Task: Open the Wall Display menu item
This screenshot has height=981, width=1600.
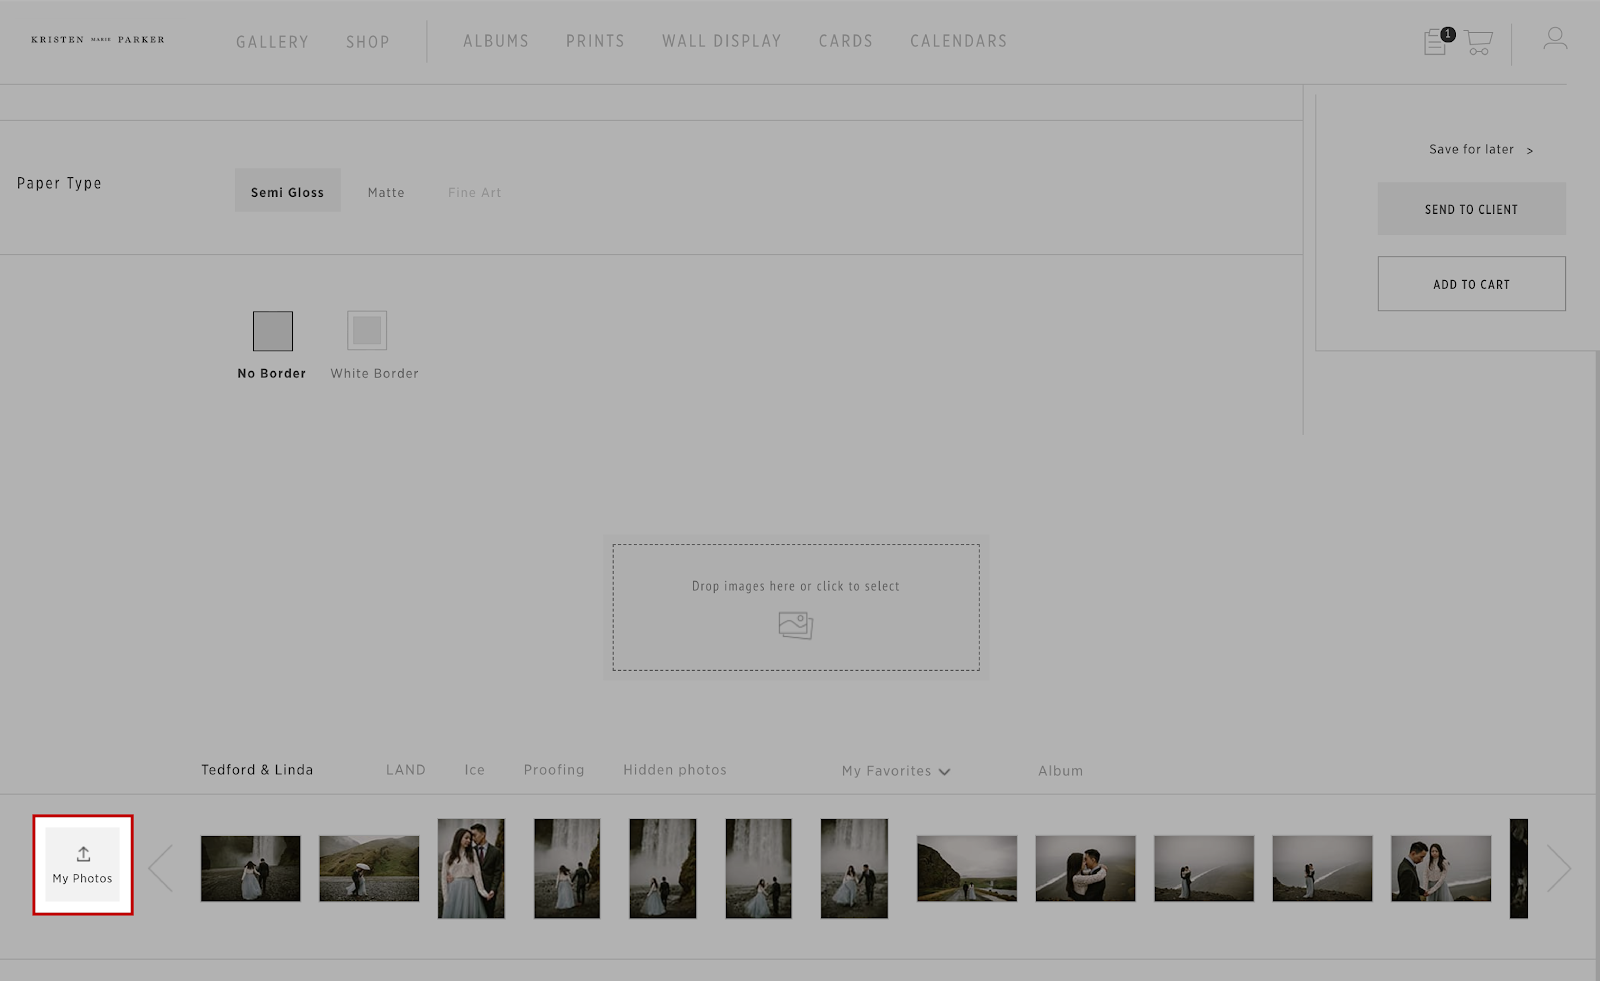Action: (x=722, y=41)
